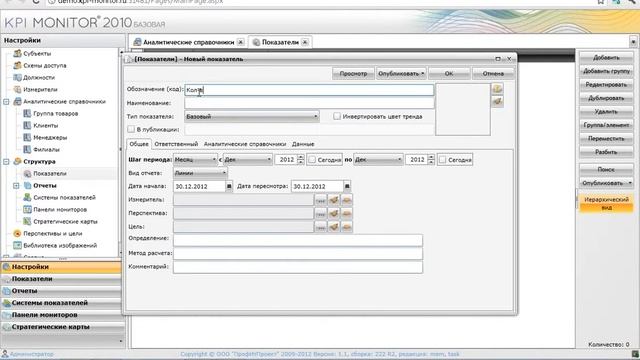
Task: Click the Библиотека изображений tree icon
Action: pyautogui.click(x=17, y=245)
